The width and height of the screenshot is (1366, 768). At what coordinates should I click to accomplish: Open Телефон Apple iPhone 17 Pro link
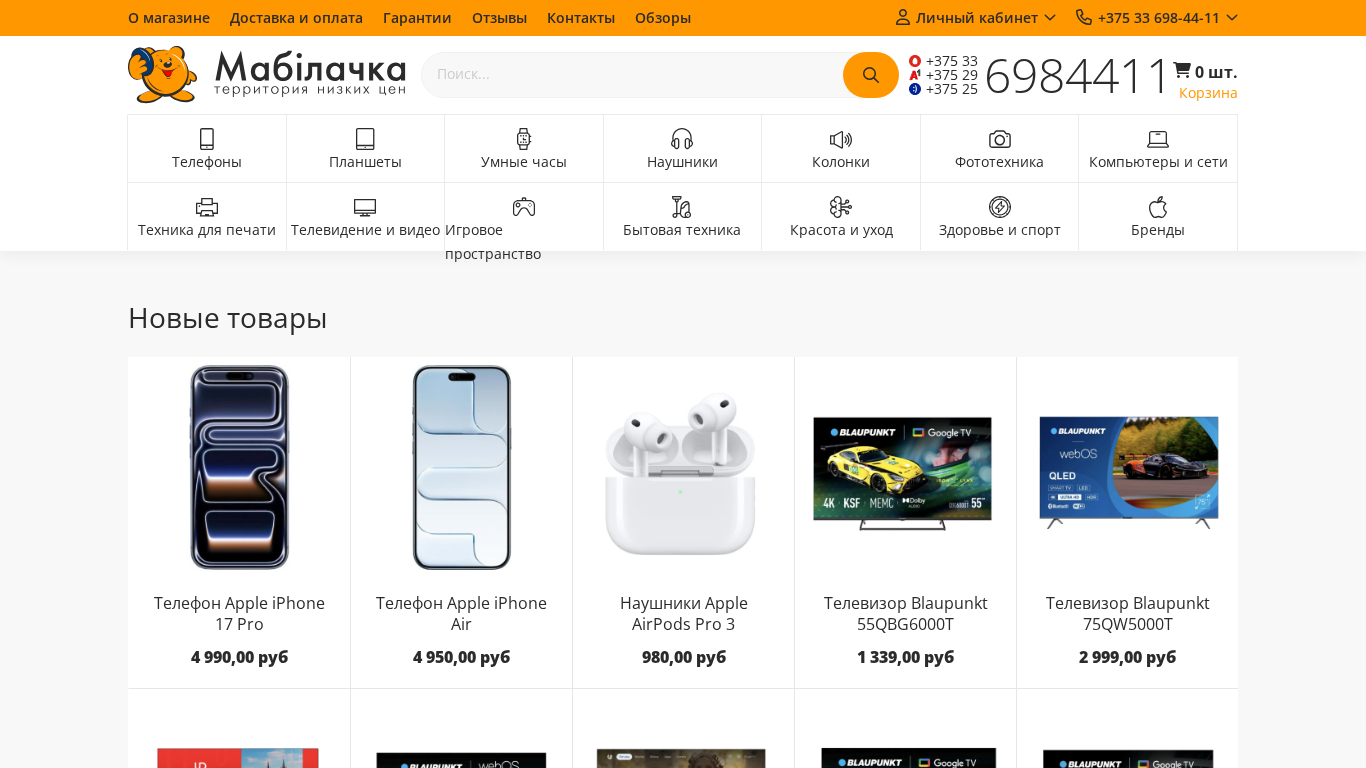239,613
